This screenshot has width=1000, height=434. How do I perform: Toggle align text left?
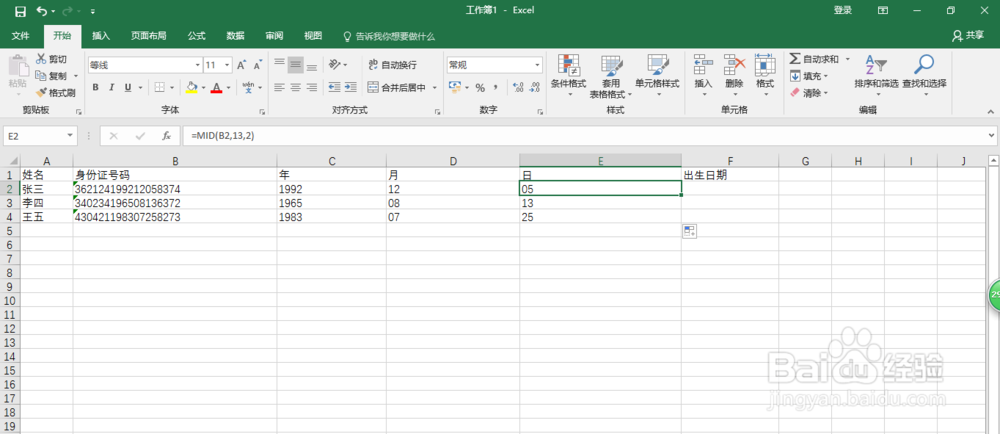click(279, 87)
